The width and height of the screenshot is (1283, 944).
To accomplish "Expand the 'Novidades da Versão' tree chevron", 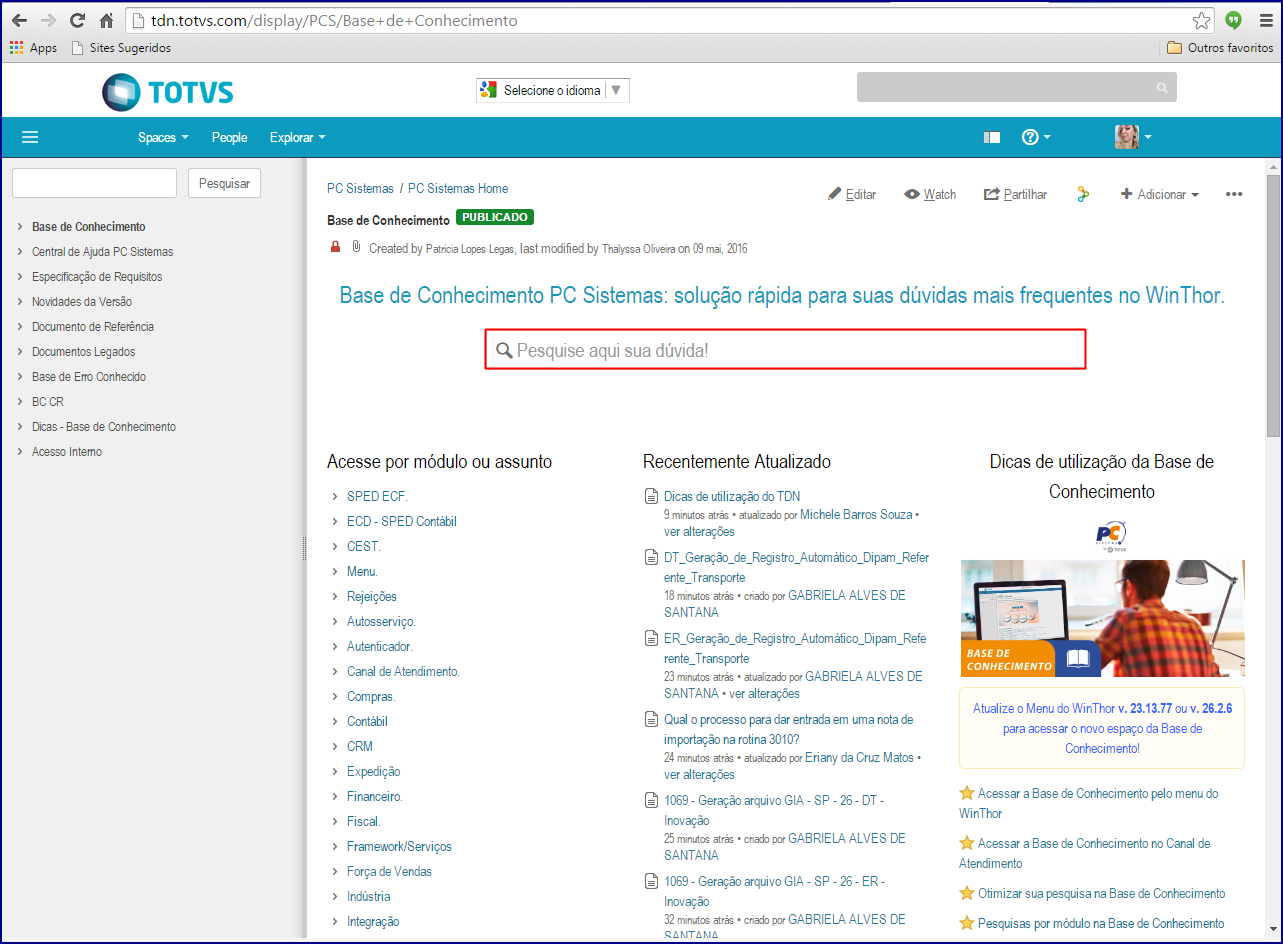I will (x=20, y=301).
